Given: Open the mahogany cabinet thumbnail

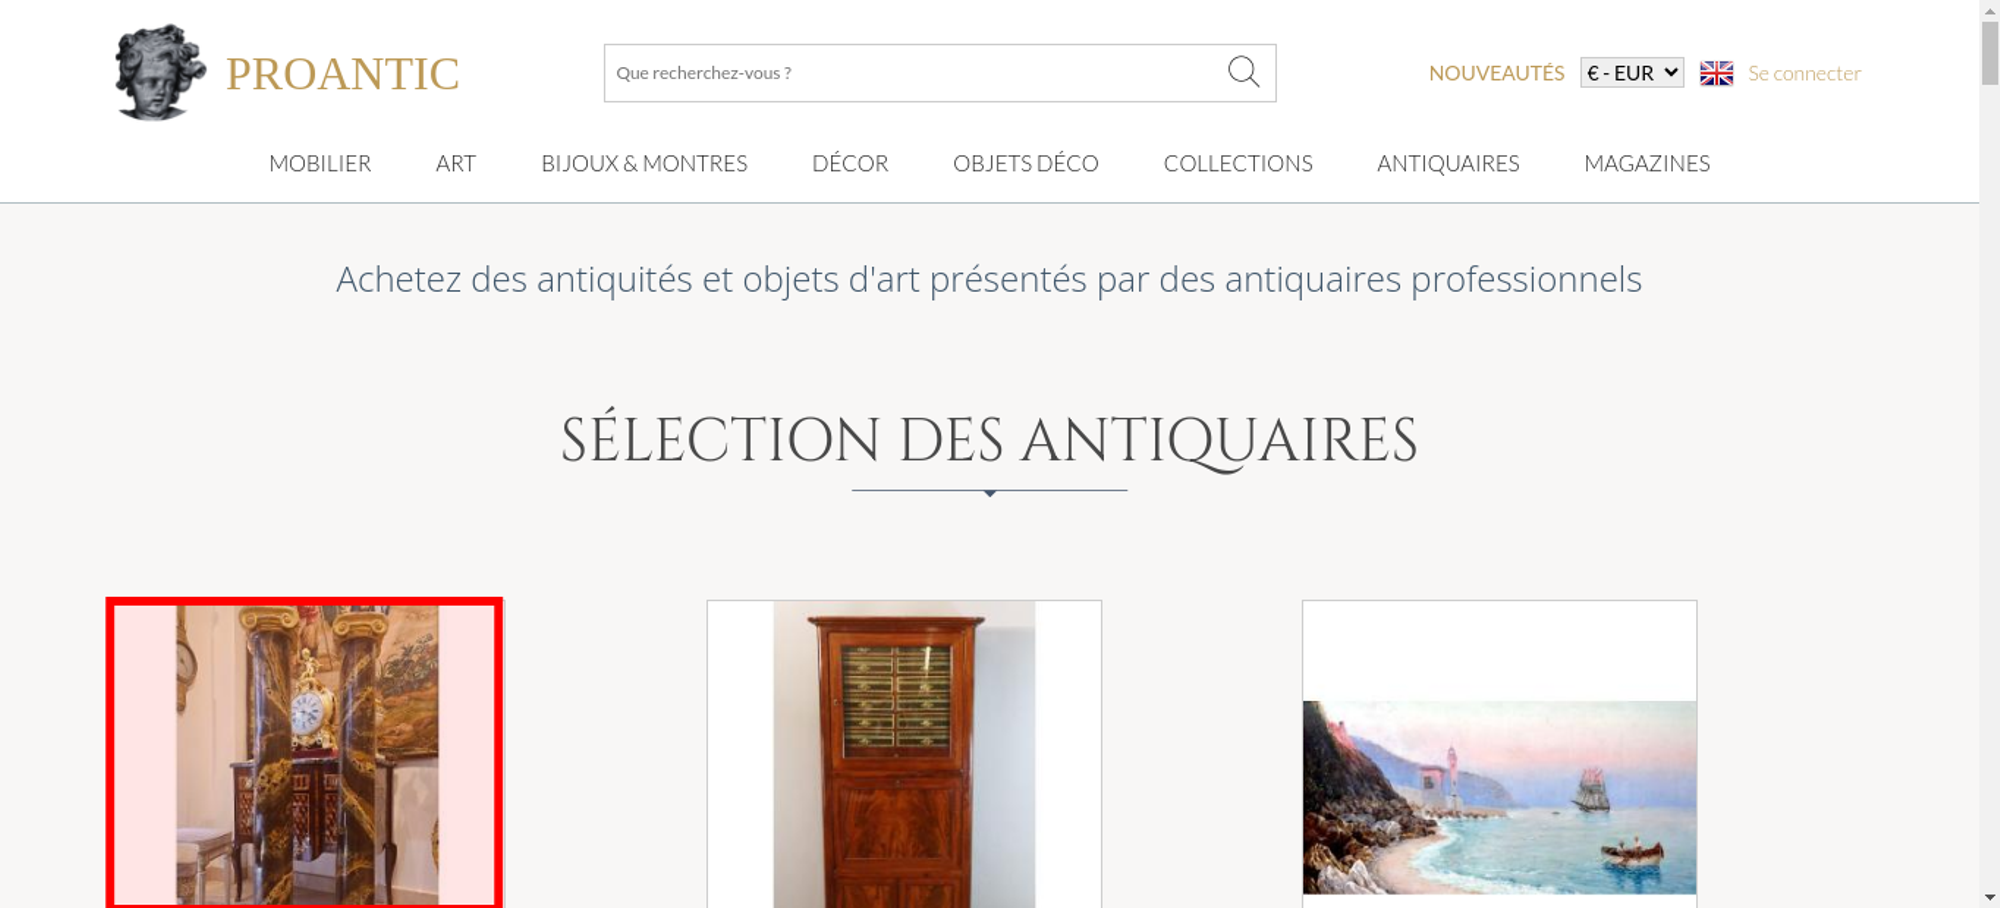Looking at the screenshot, I should point(904,754).
